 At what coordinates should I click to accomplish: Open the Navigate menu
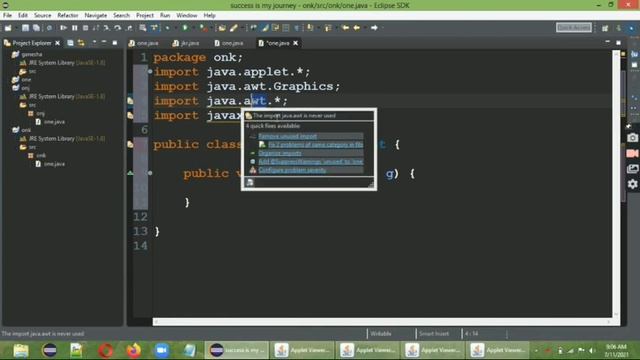(x=96, y=15)
